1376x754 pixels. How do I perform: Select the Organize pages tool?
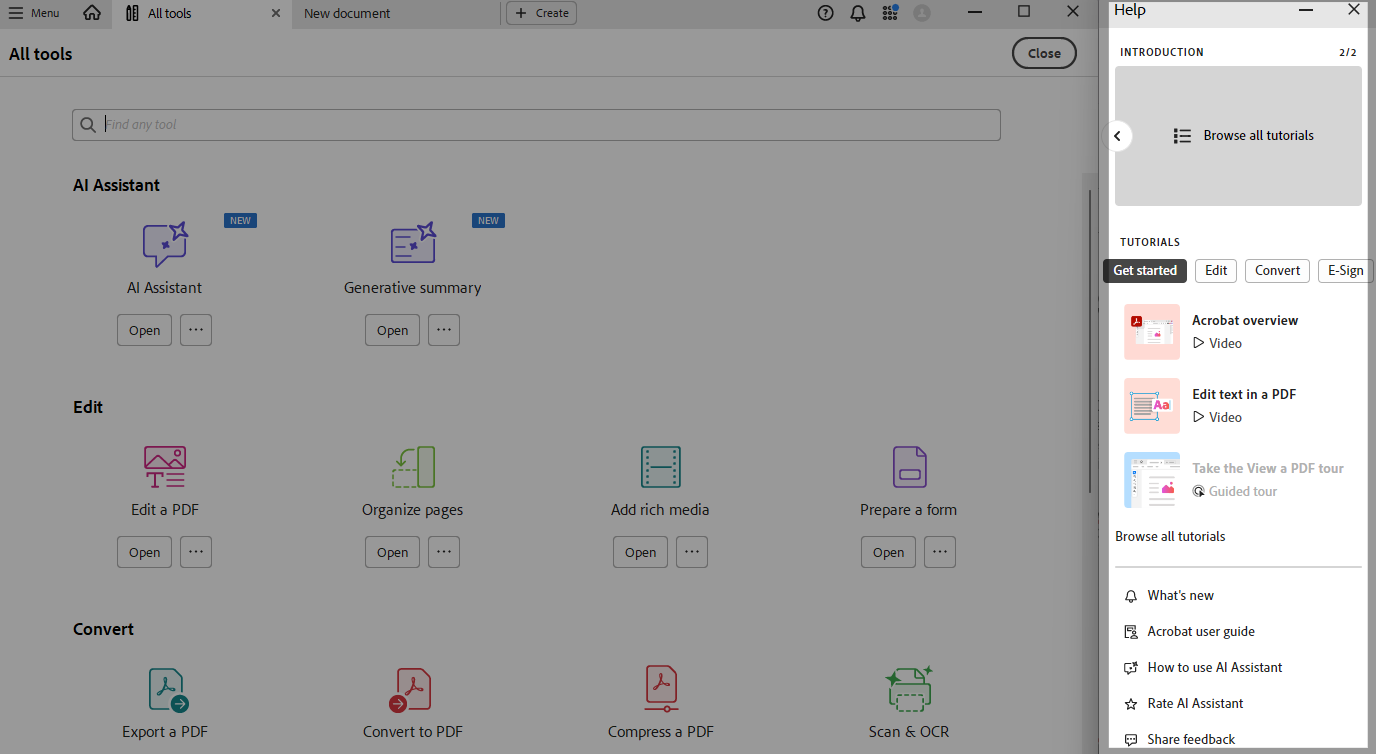pos(392,552)
